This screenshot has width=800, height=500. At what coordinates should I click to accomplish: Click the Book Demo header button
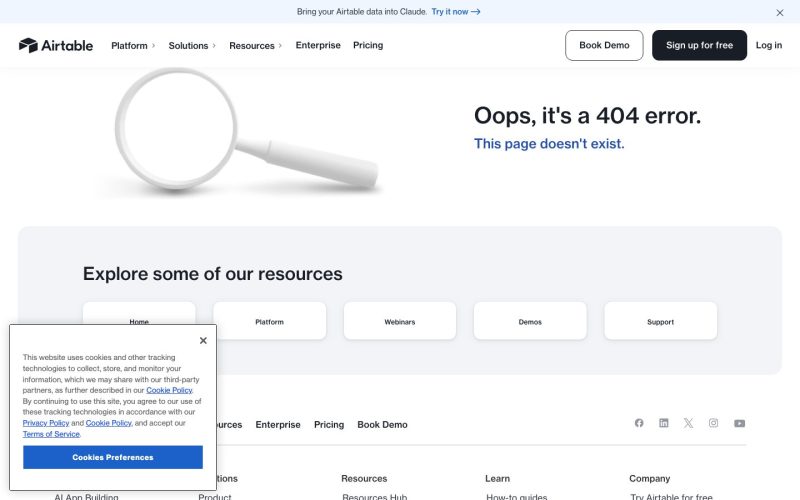coord(604,45)
